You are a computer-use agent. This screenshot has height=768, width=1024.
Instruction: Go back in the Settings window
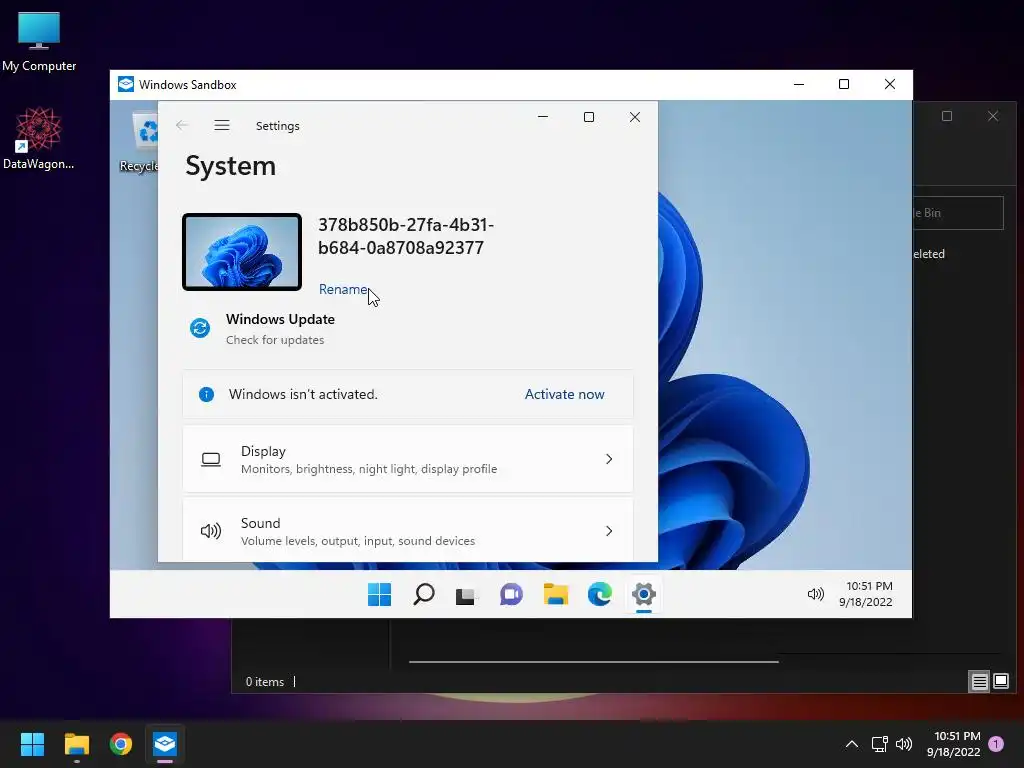[182, 125]
